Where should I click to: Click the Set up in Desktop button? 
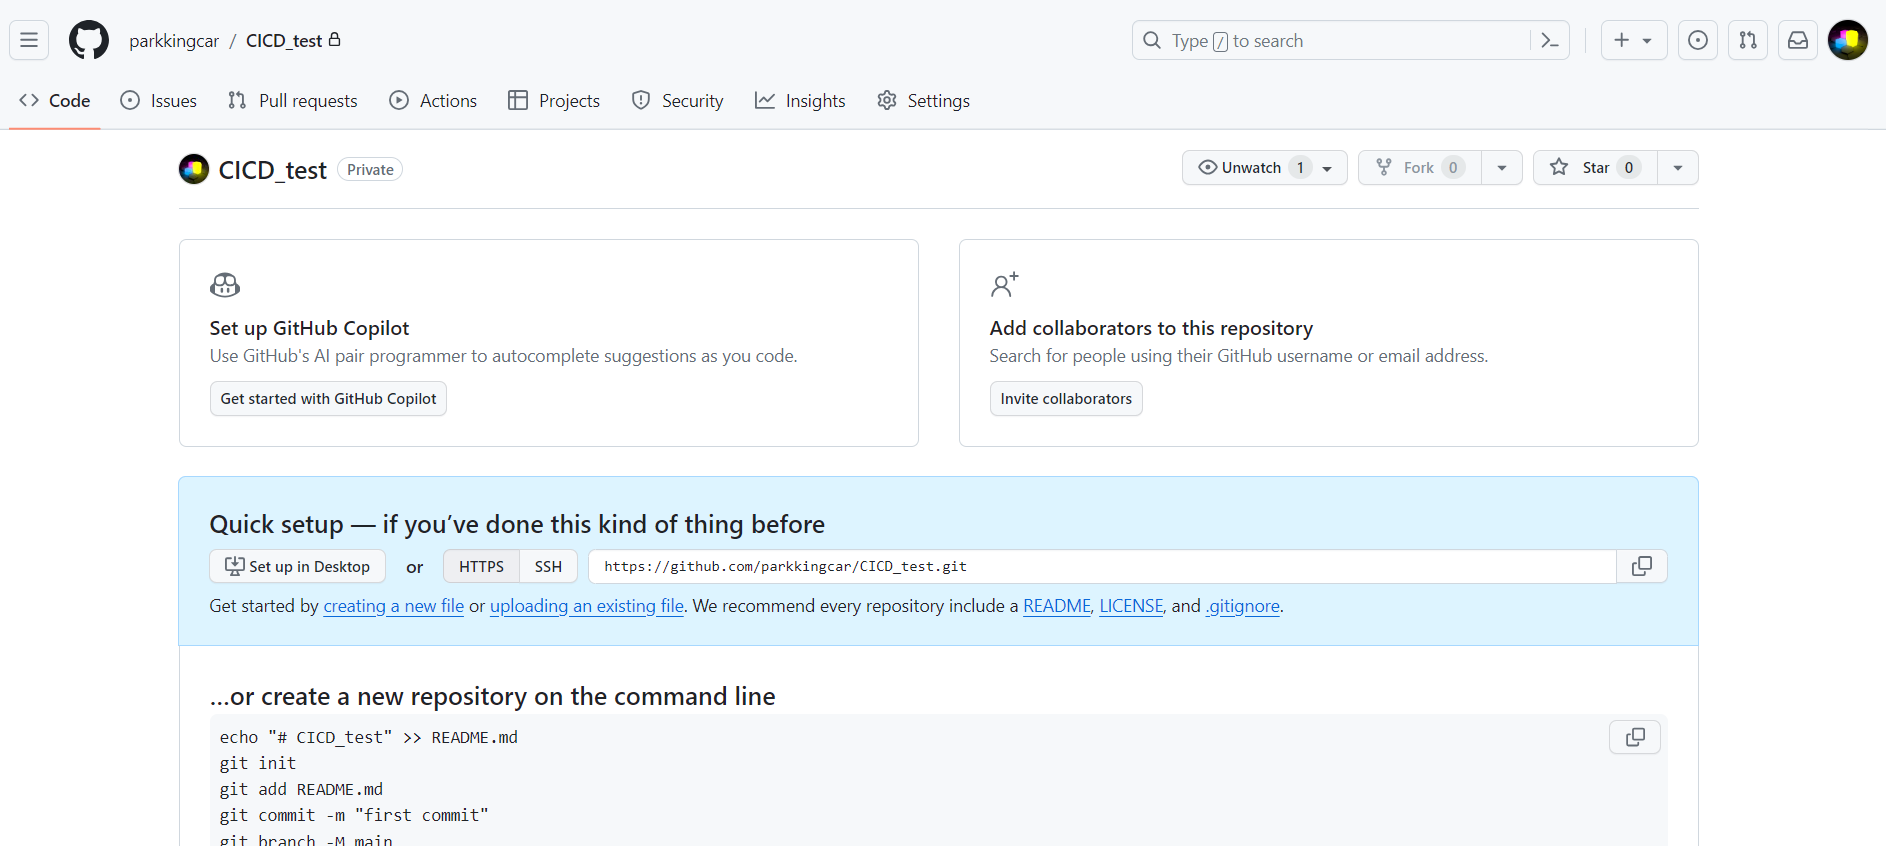pos(297,566)
